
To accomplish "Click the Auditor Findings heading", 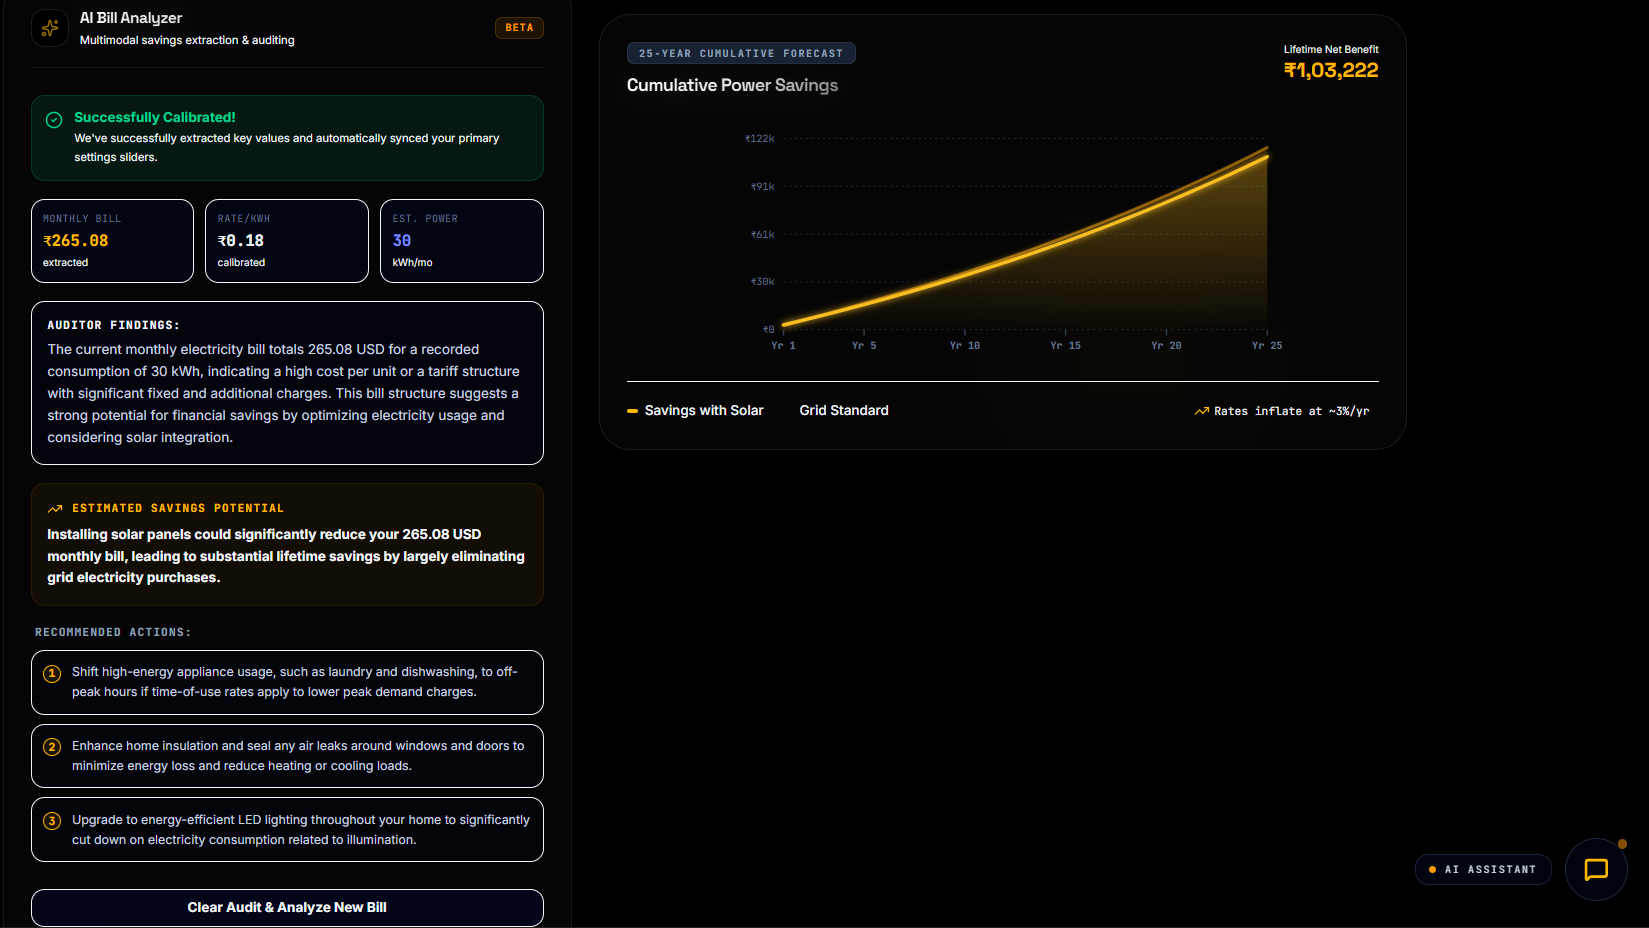I will 114,326.
